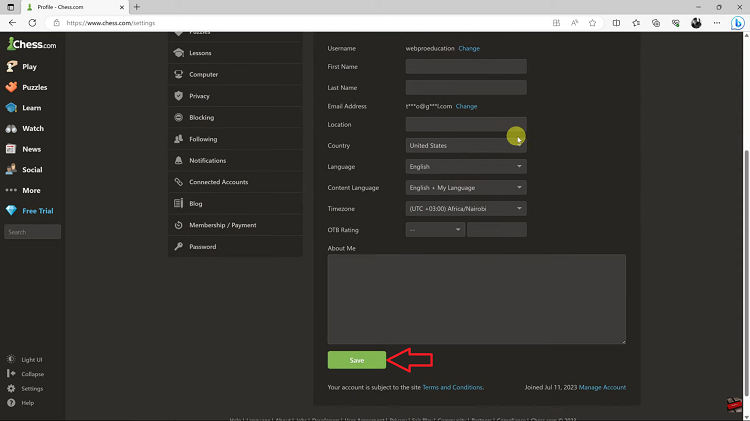This screenshot has height=421, width=750.
Task: Open the Read aloud icon in the address bar
Action: pos(574,23)
